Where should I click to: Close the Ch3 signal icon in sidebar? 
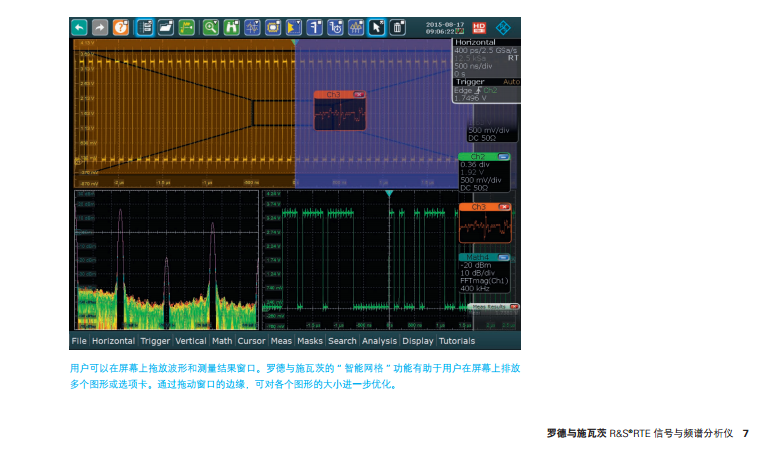[x=504, y=207]
